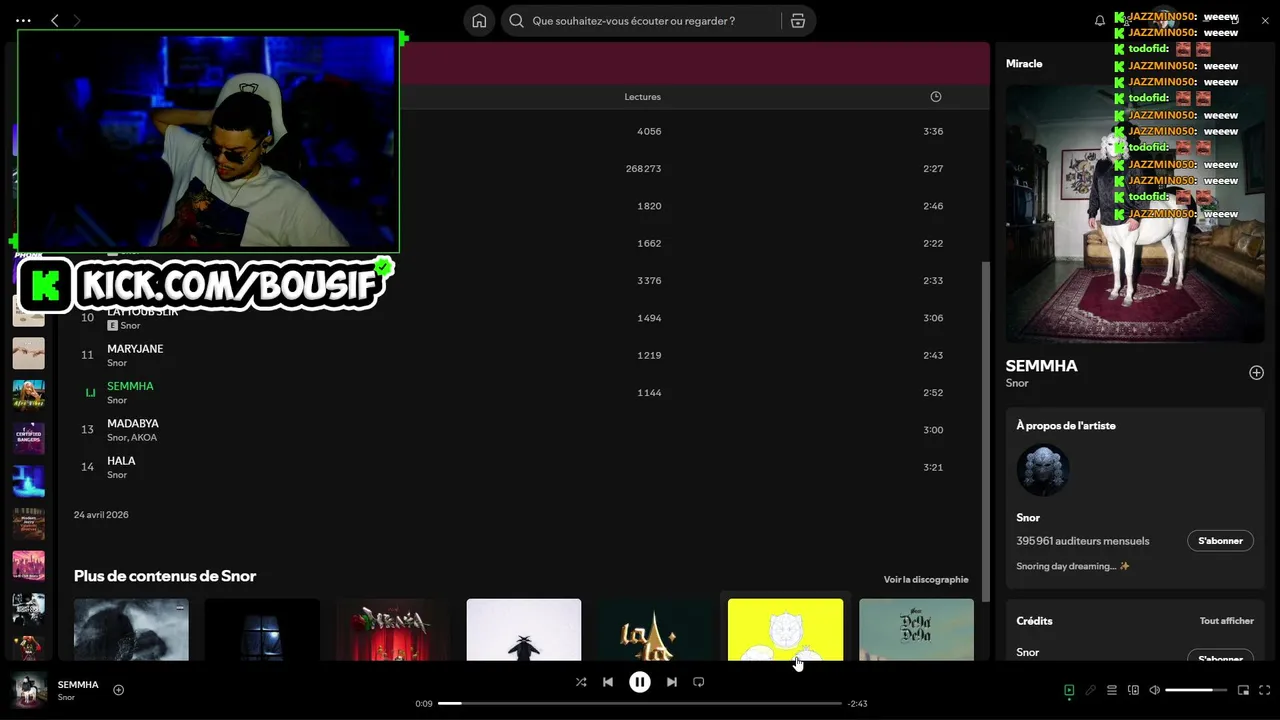Click track number 14 to play it

coord(87,467)
